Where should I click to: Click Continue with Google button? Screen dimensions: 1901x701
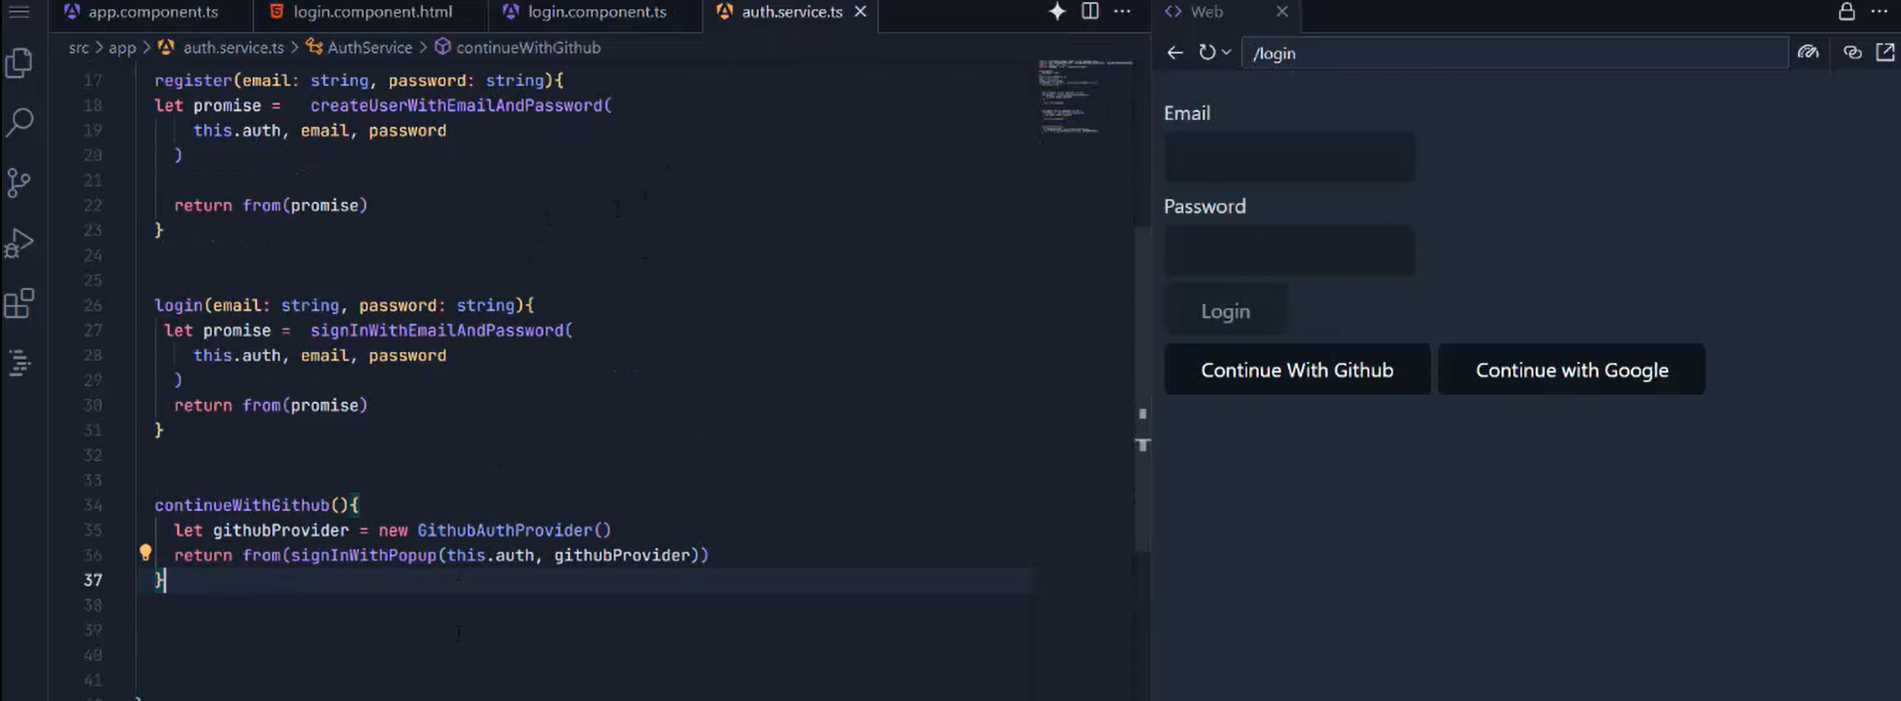1572,370
